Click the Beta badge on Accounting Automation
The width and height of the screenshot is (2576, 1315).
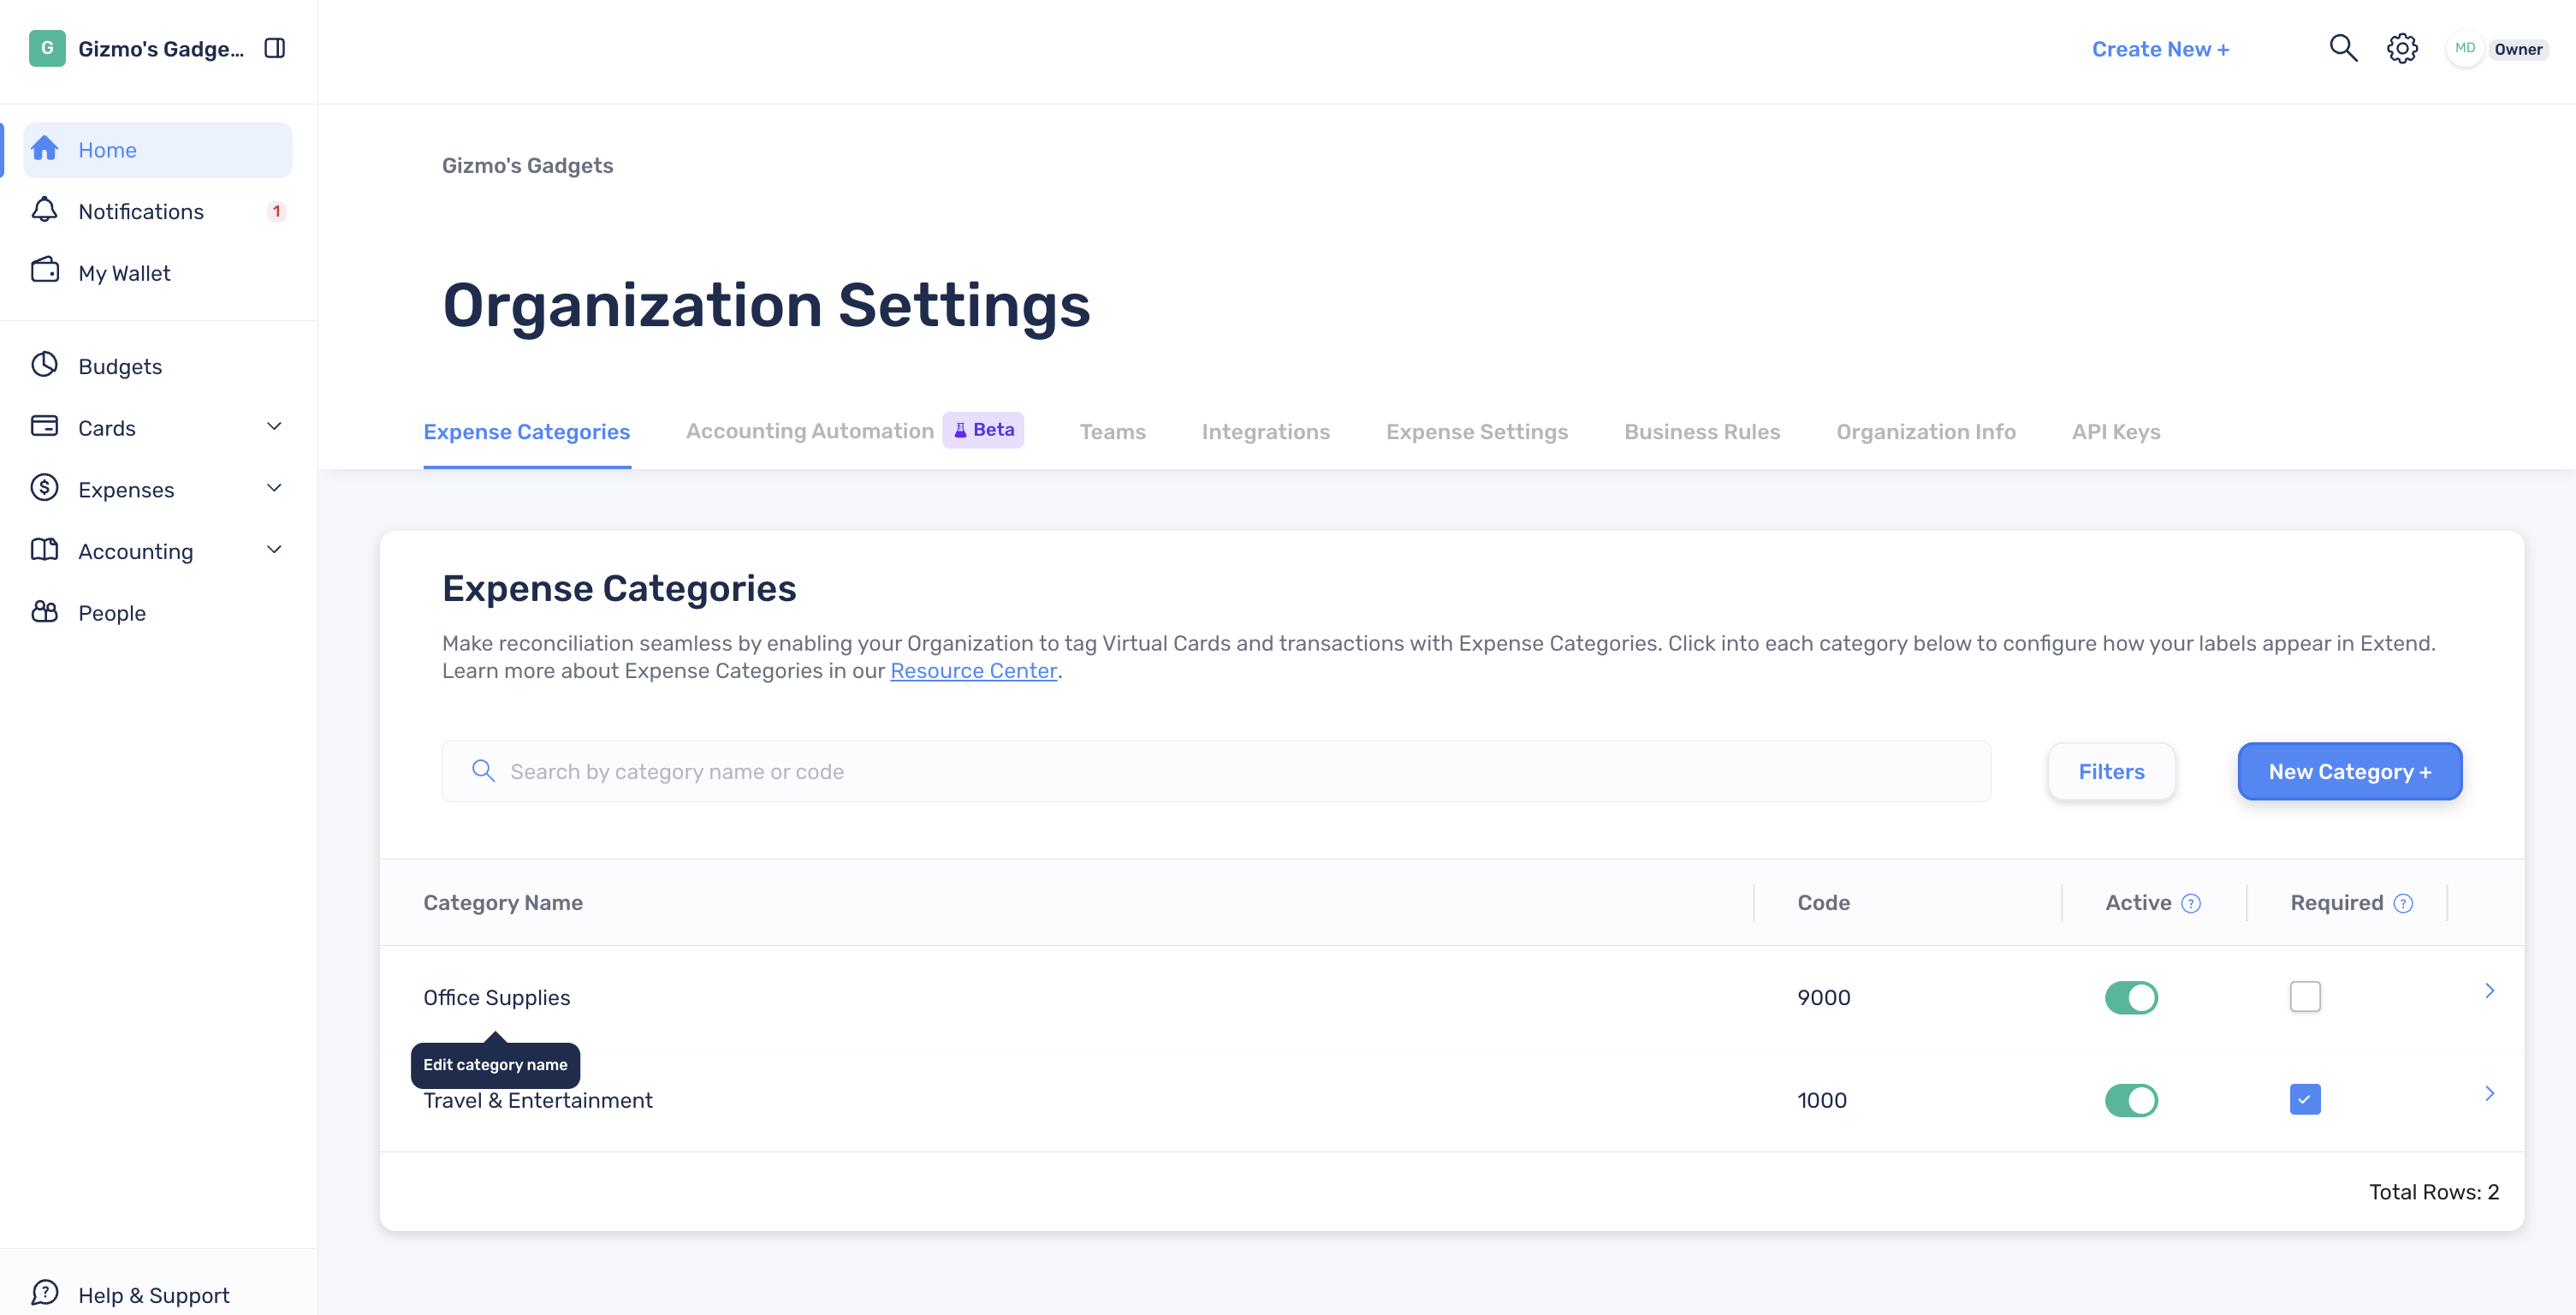[x=983, y=430]
